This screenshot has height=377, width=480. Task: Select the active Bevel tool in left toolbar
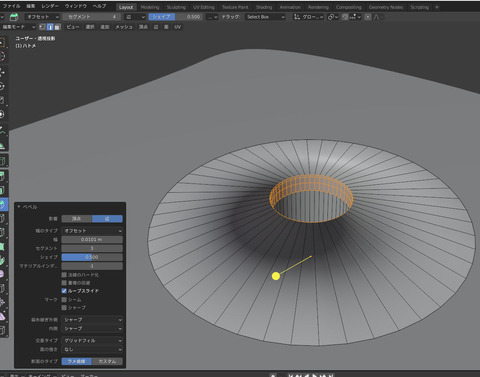tap(3, 204)
